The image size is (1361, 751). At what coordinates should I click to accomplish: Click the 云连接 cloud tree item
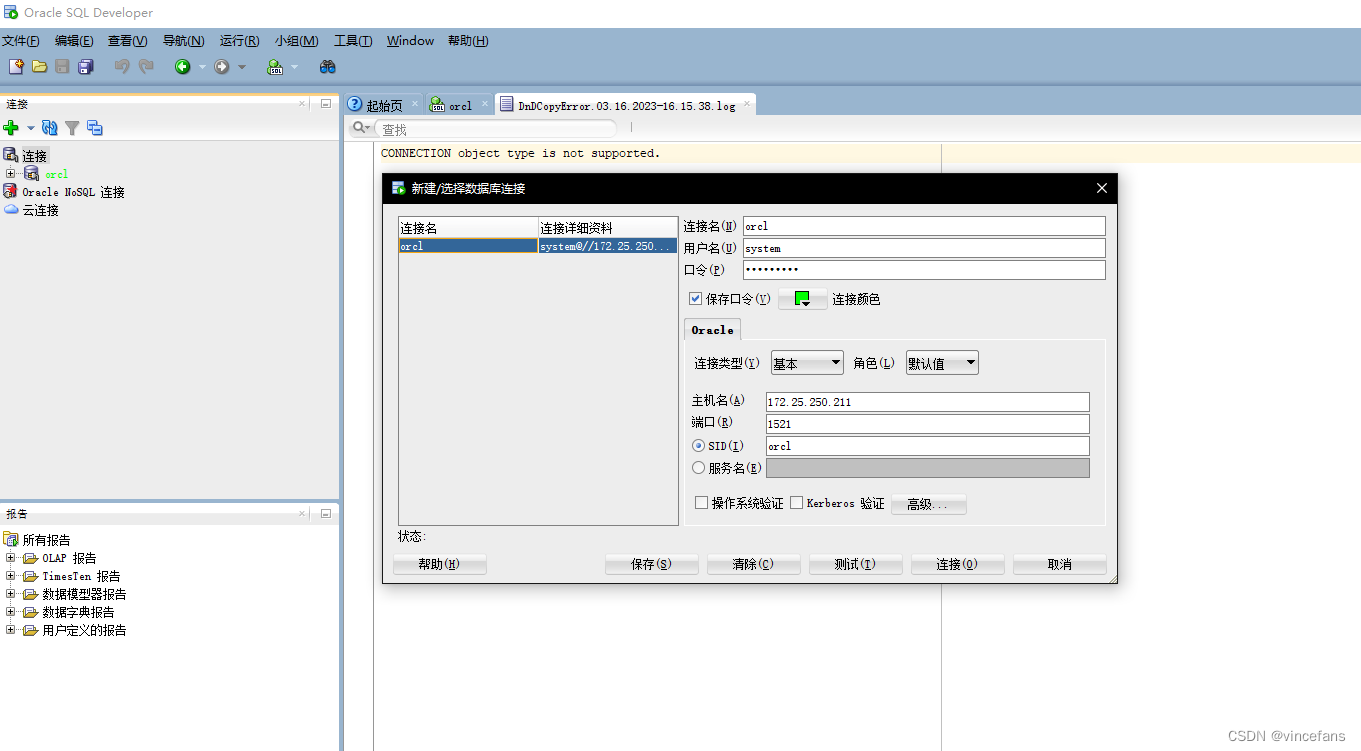coord(41,210)
